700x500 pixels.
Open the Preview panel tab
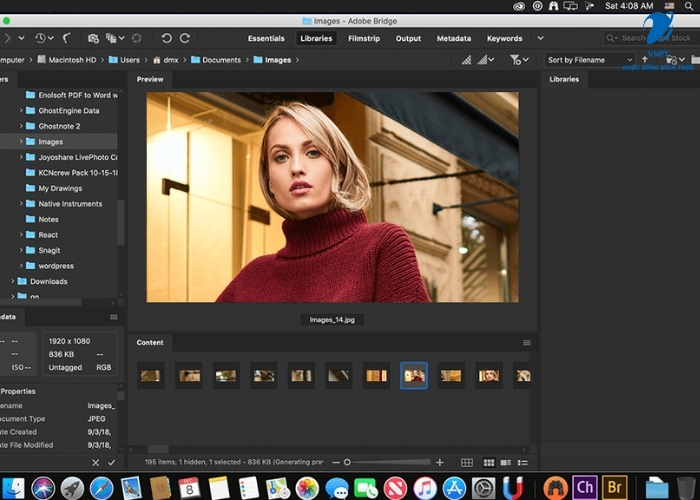[150, 79]
